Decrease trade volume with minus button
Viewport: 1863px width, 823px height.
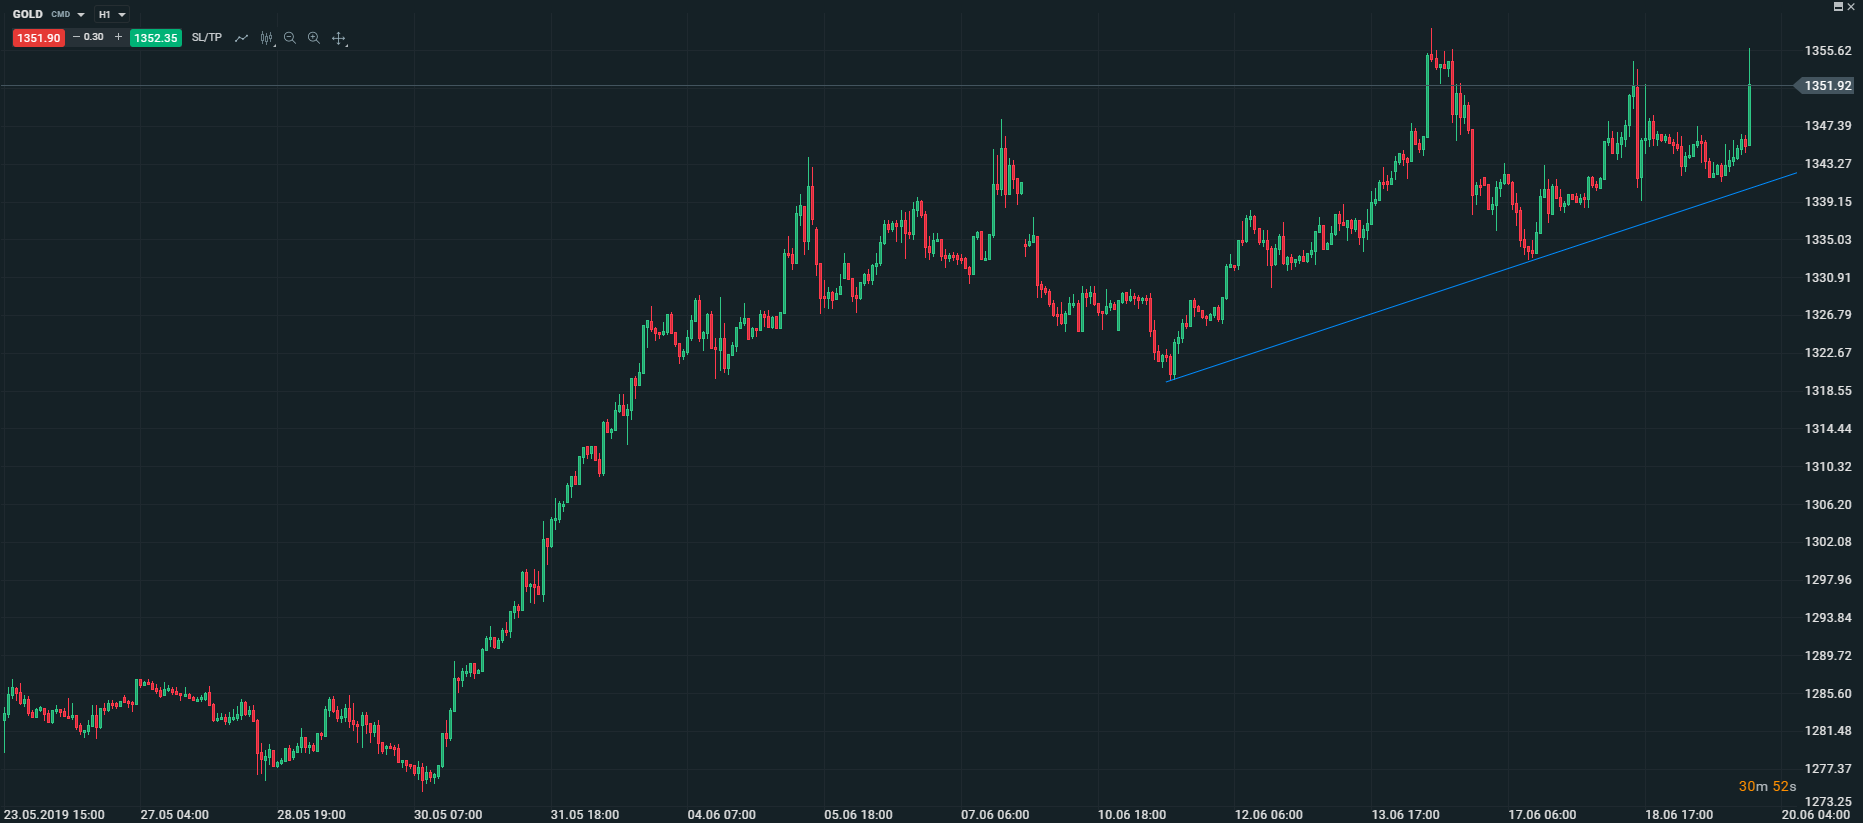coord(77,37)
